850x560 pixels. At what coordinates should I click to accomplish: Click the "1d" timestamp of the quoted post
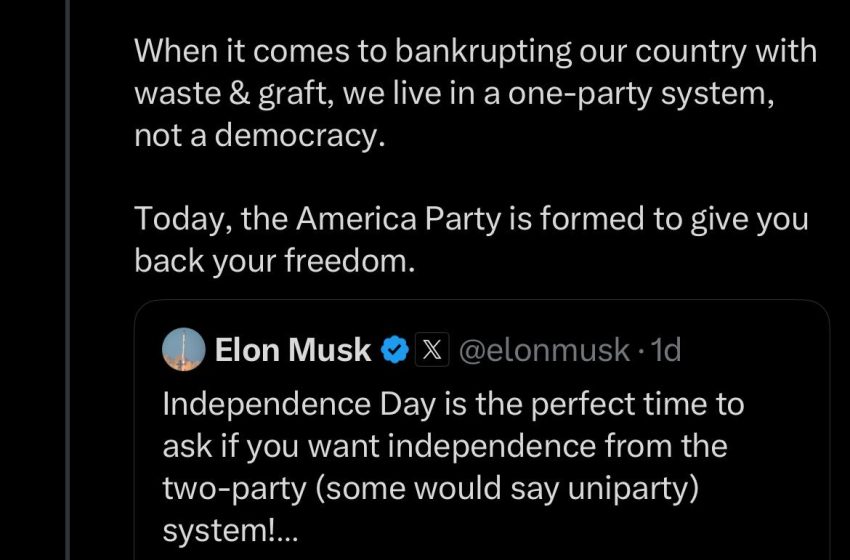pyautogui.click(x=665, y=350)
